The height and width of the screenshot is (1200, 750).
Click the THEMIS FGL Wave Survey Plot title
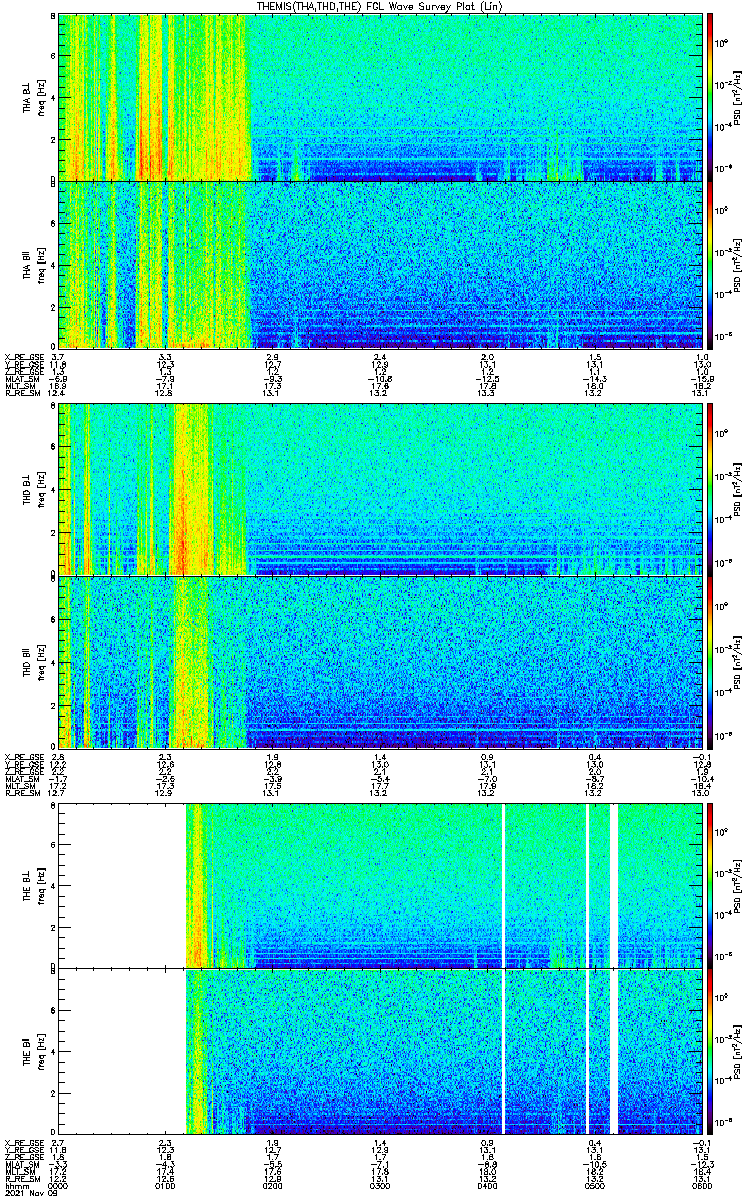(378, 6)
